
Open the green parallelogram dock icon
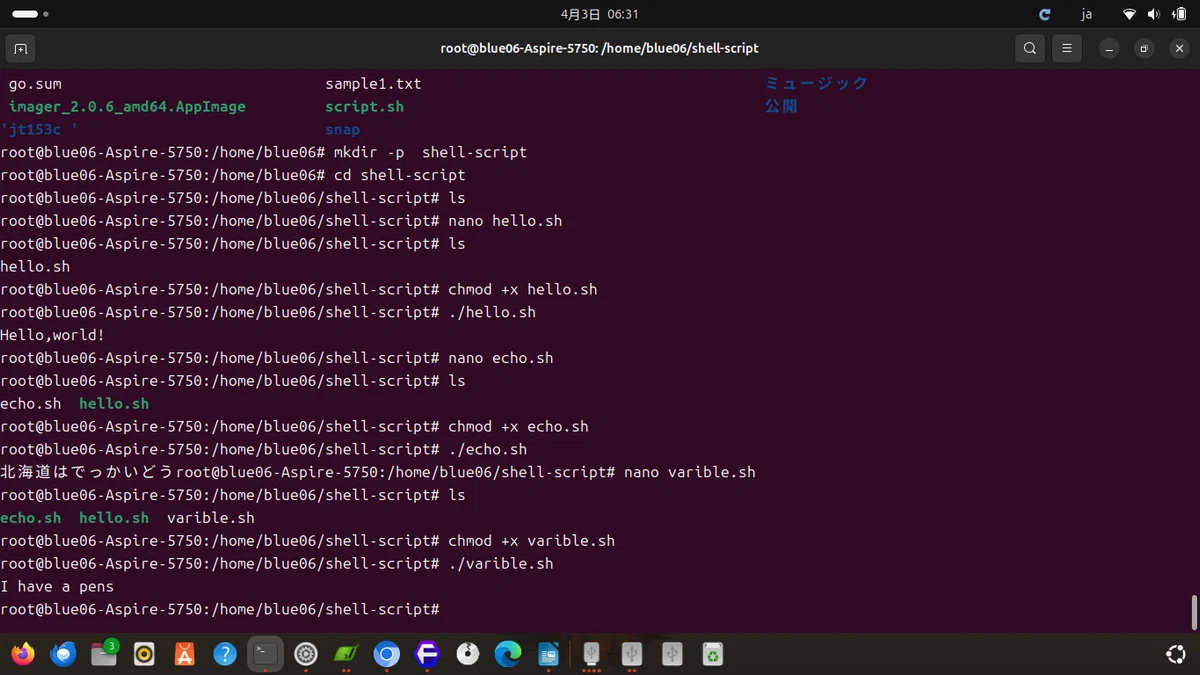[x=346, y=654]
